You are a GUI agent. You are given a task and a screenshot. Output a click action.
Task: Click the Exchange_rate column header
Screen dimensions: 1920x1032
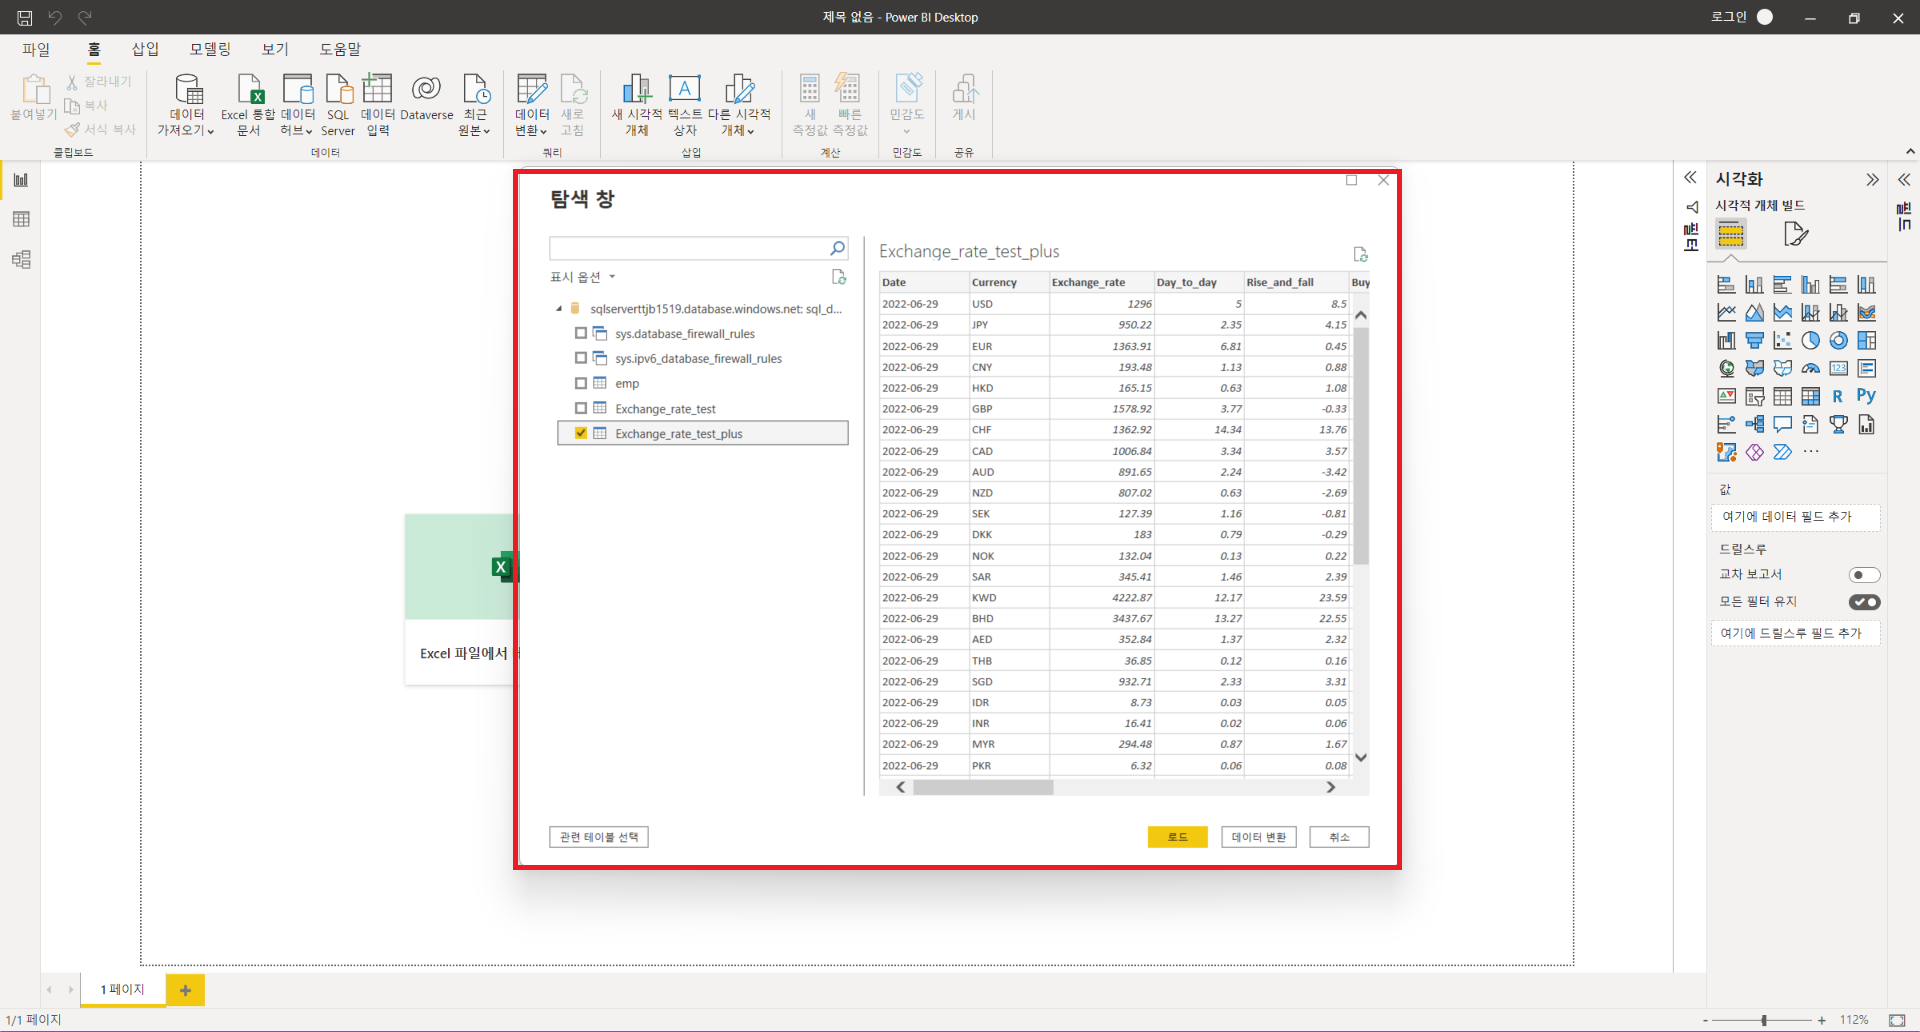tap(1101, 282)
